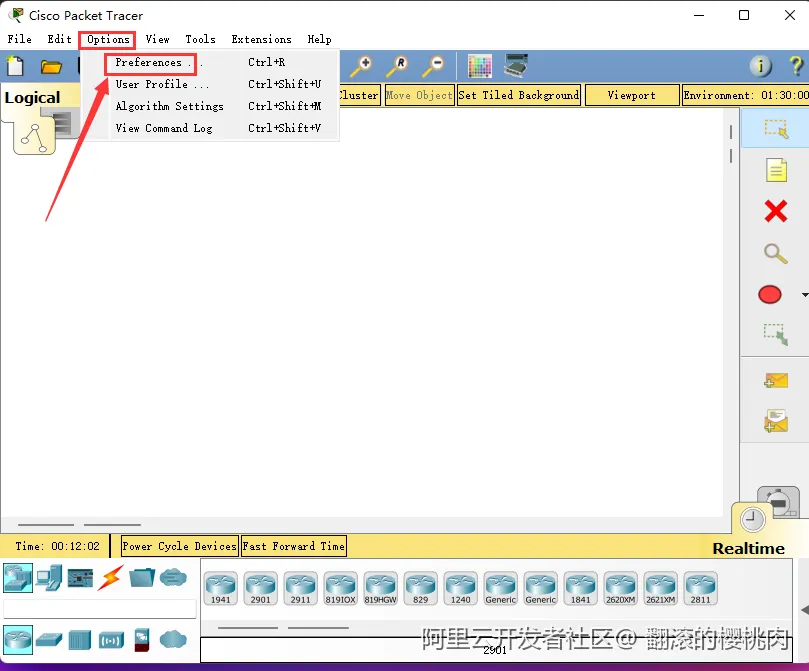Screen dimensions: 809x671
Task: Click the Zoom Reset magnifier
Action: click(x=397, y=66)
